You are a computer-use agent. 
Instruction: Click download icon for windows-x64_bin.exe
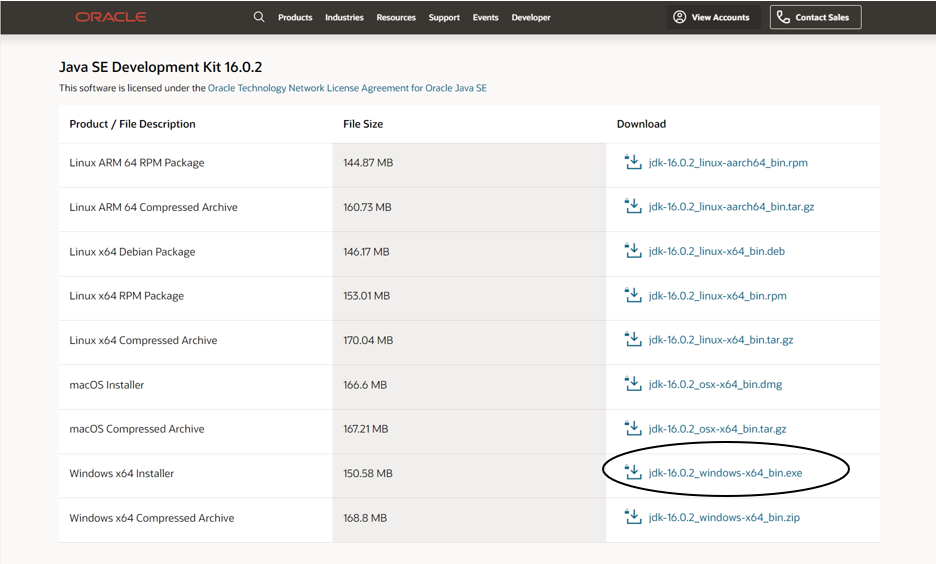point(633,472)
